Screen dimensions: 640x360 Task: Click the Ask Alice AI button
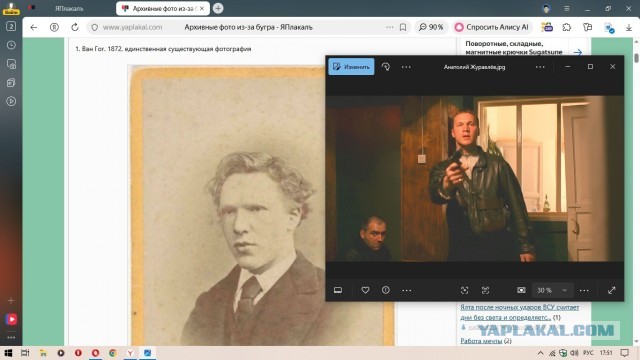(x=492, y=27)
